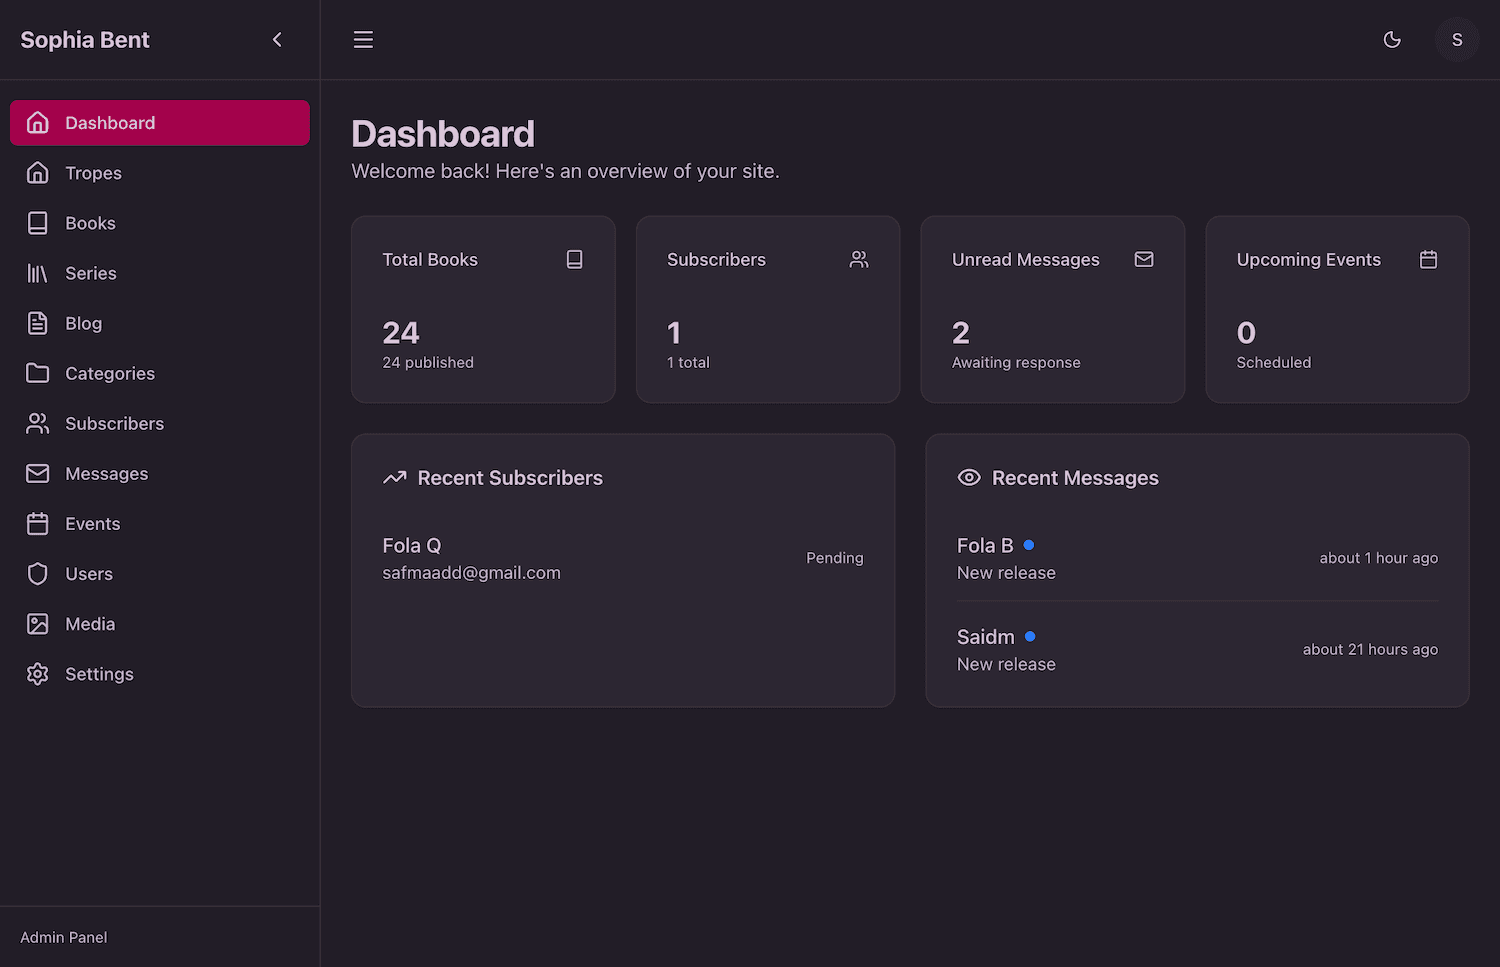The height and width of the screenshot is (967, 1500).
Task: Click the Blog document icon in sidebar
Action: click(37, 323)
